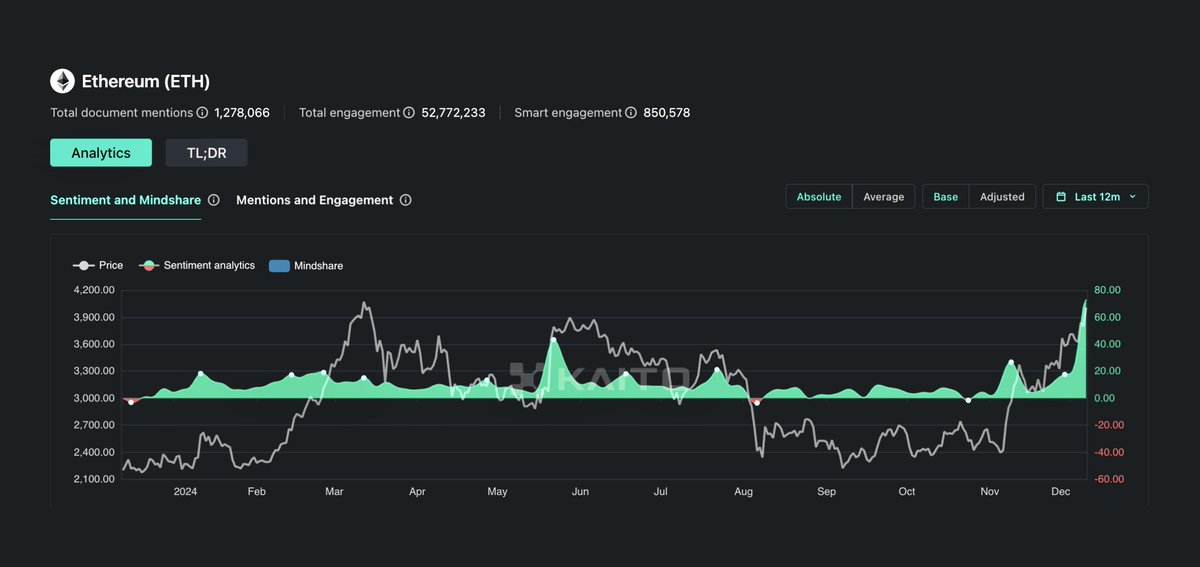Click the calendar icon beside Last 12m
This screenshot has width=1200, height=567.
[x=1060, y=197]
